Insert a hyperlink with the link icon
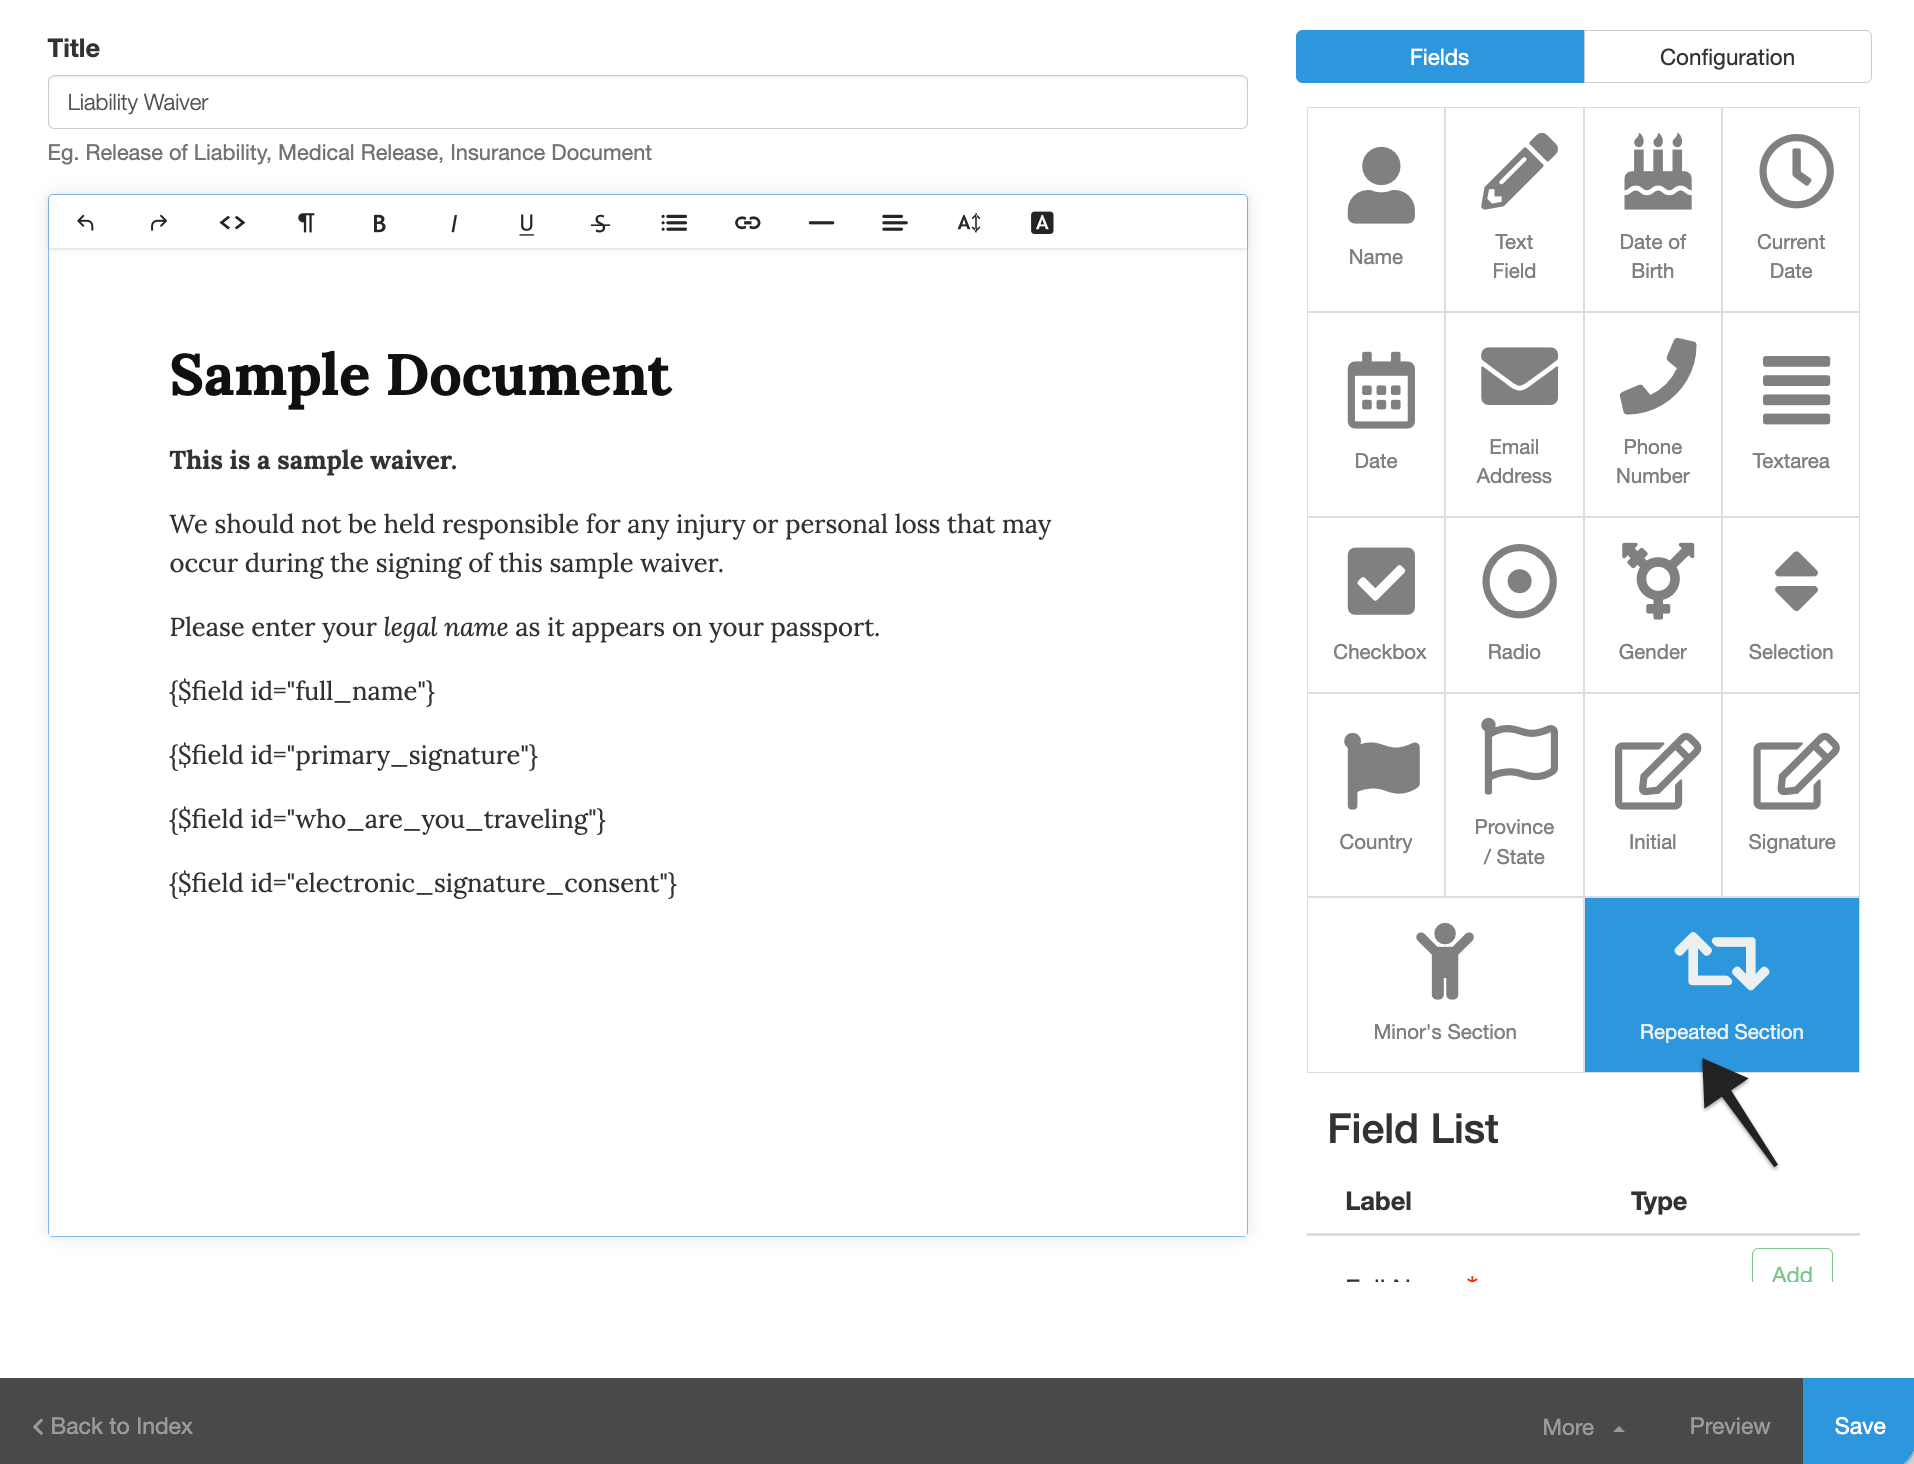Viewport: 1914px width, 1464px height. 748,223
